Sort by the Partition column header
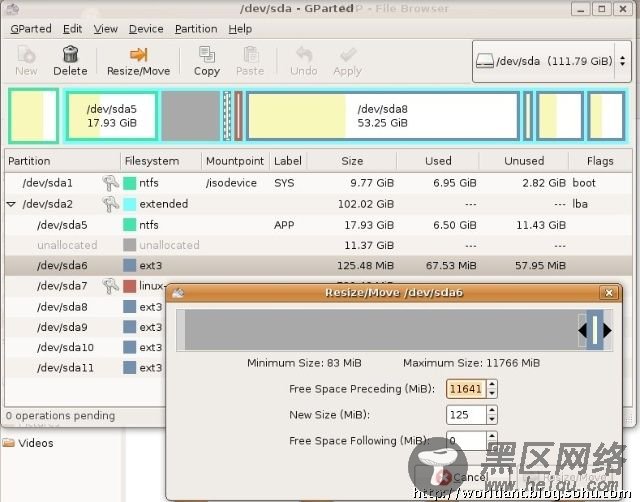The height and width of the screenshot is (502, 640). [62, 161]
